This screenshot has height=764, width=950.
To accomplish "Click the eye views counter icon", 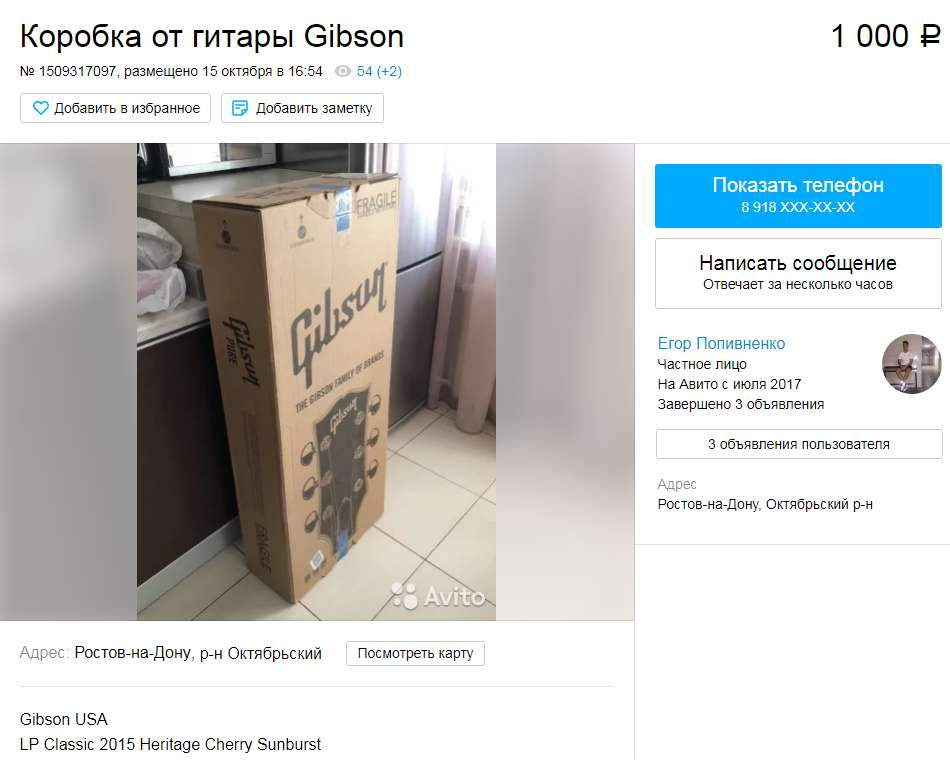I will pos(343,71).
